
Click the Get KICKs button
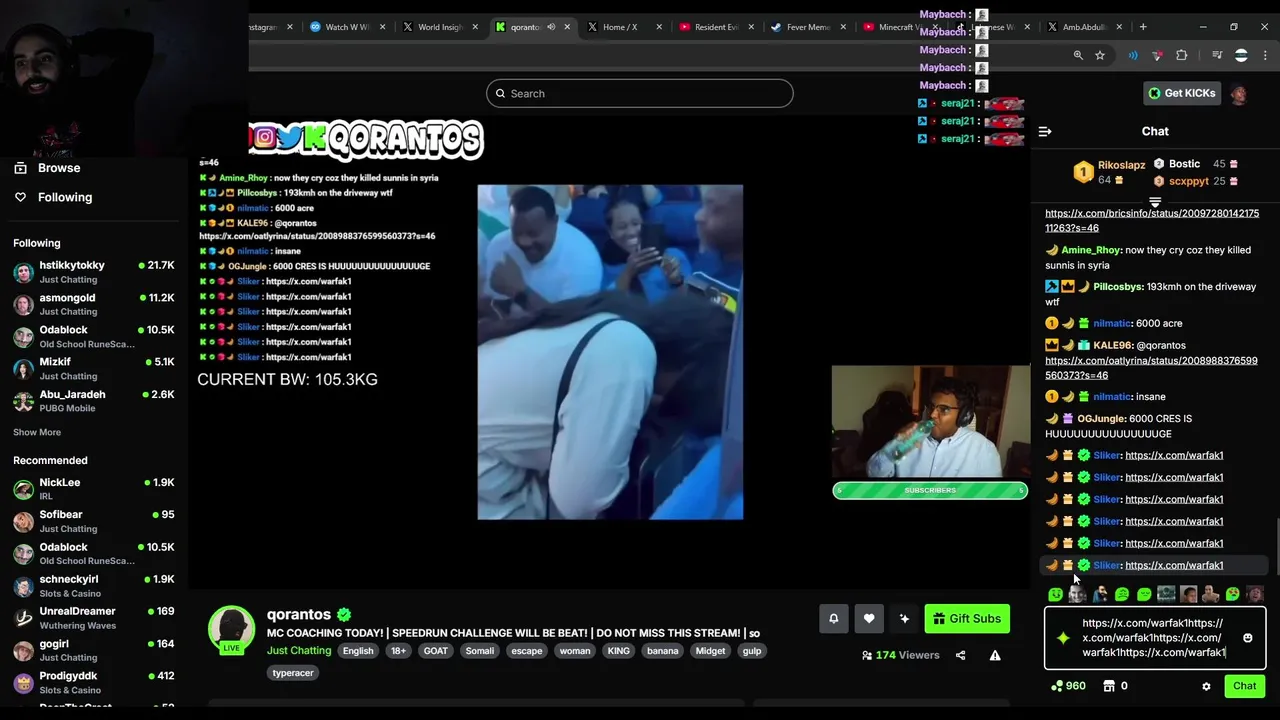coord(1182,93)
